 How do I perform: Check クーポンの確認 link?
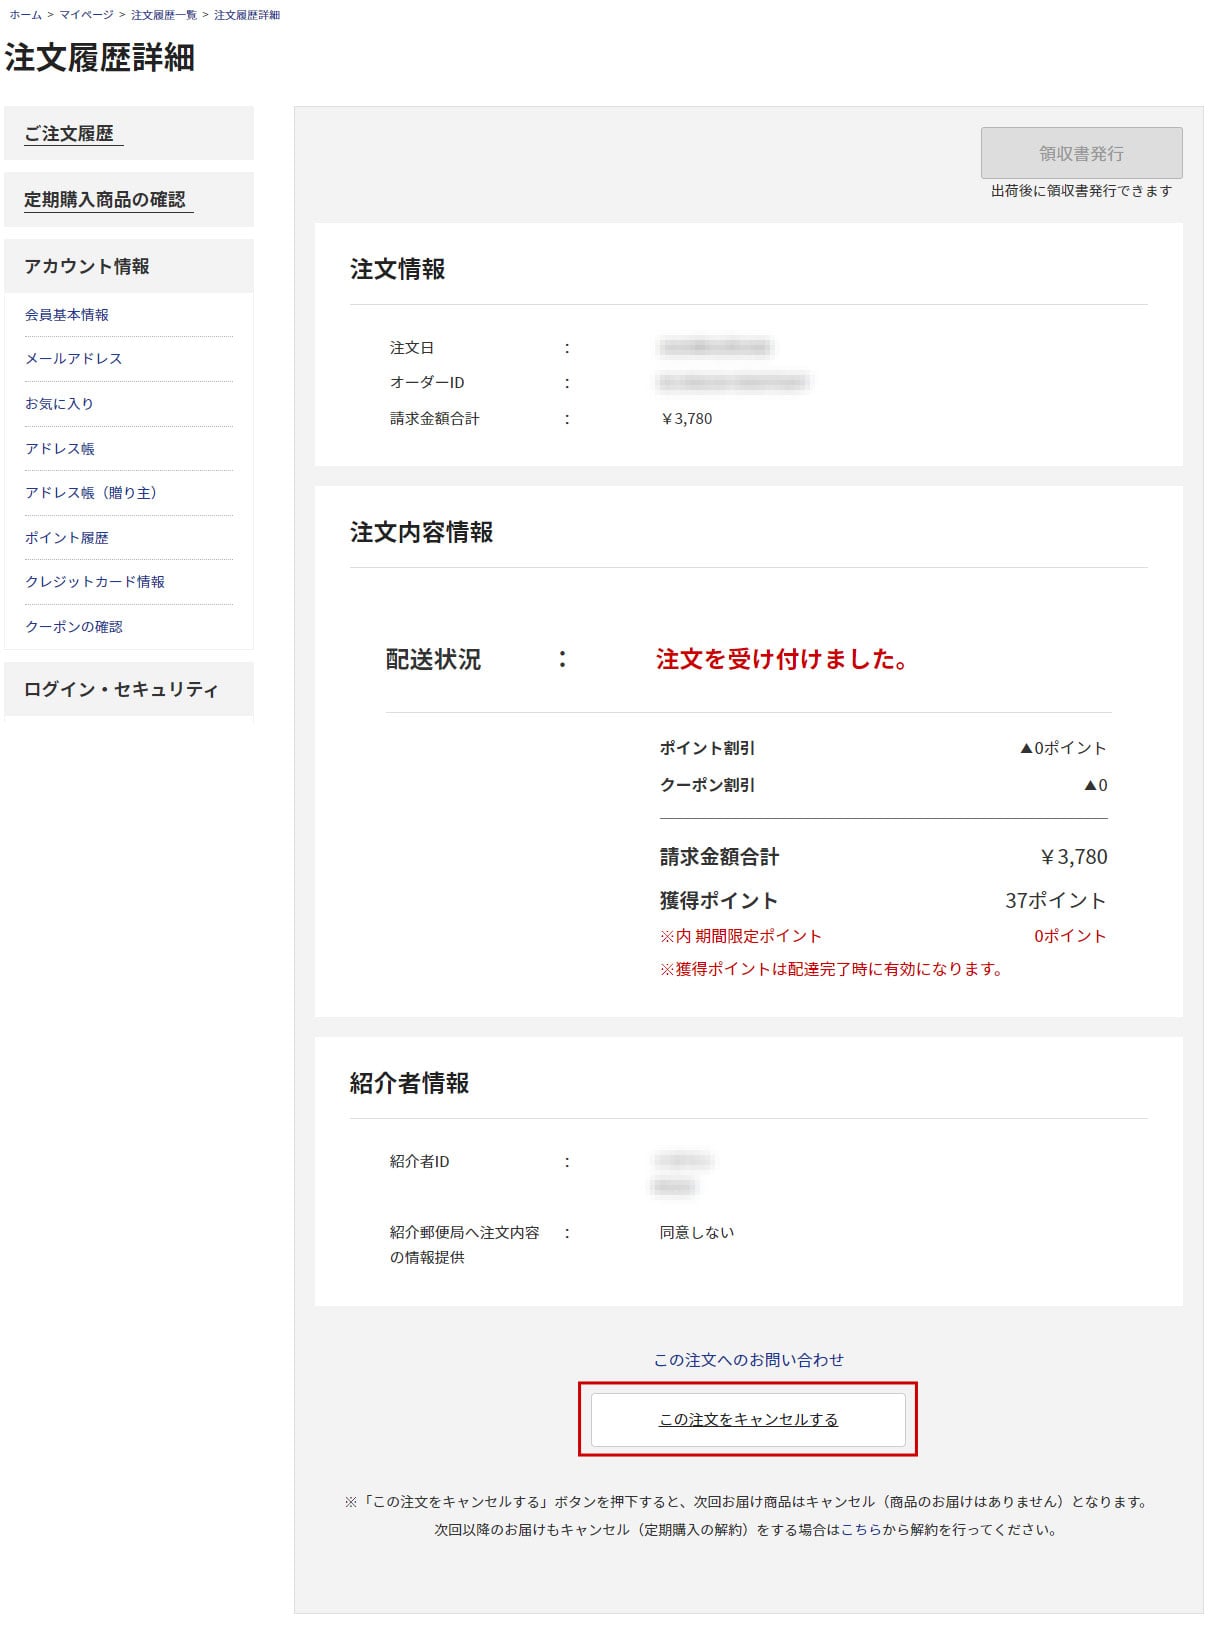tap(74, 627)
